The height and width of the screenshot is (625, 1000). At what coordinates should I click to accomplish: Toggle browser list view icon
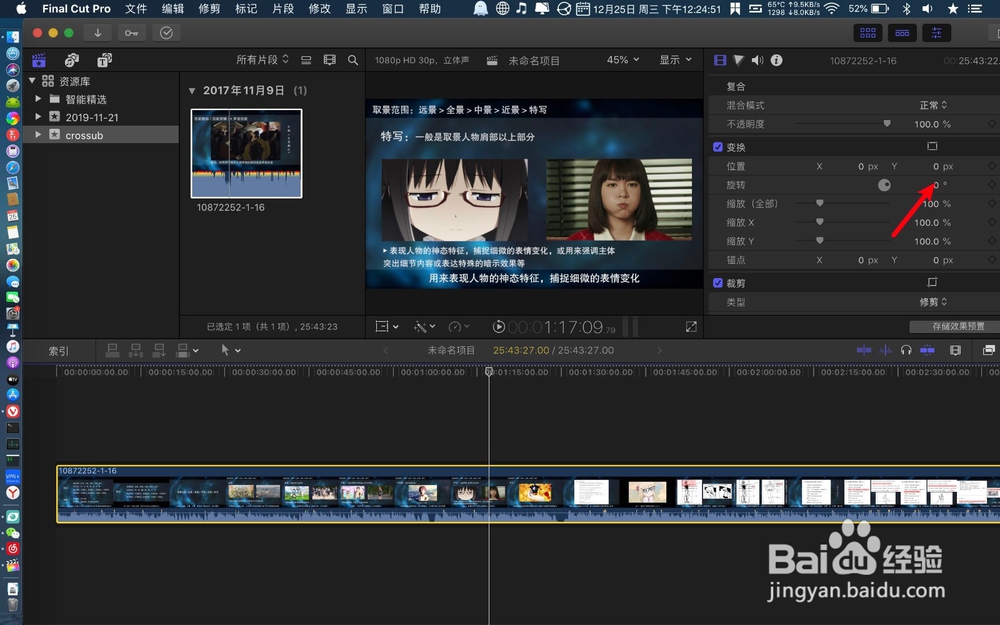(x=306, y=60)
